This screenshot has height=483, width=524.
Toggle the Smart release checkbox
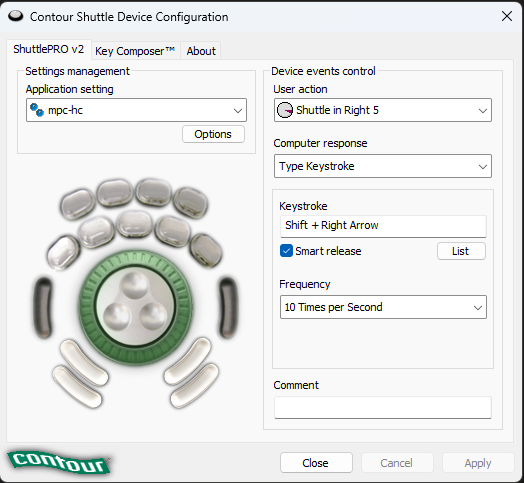(286, 251)
